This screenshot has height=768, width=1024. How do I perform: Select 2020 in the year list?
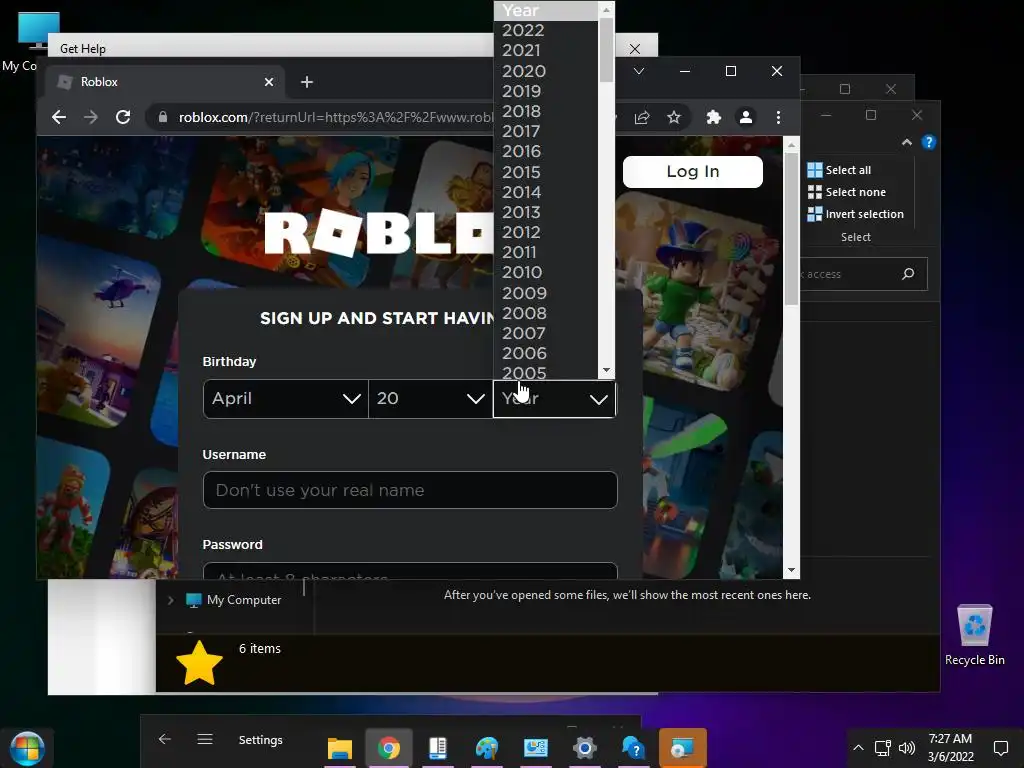click(545, 71)
